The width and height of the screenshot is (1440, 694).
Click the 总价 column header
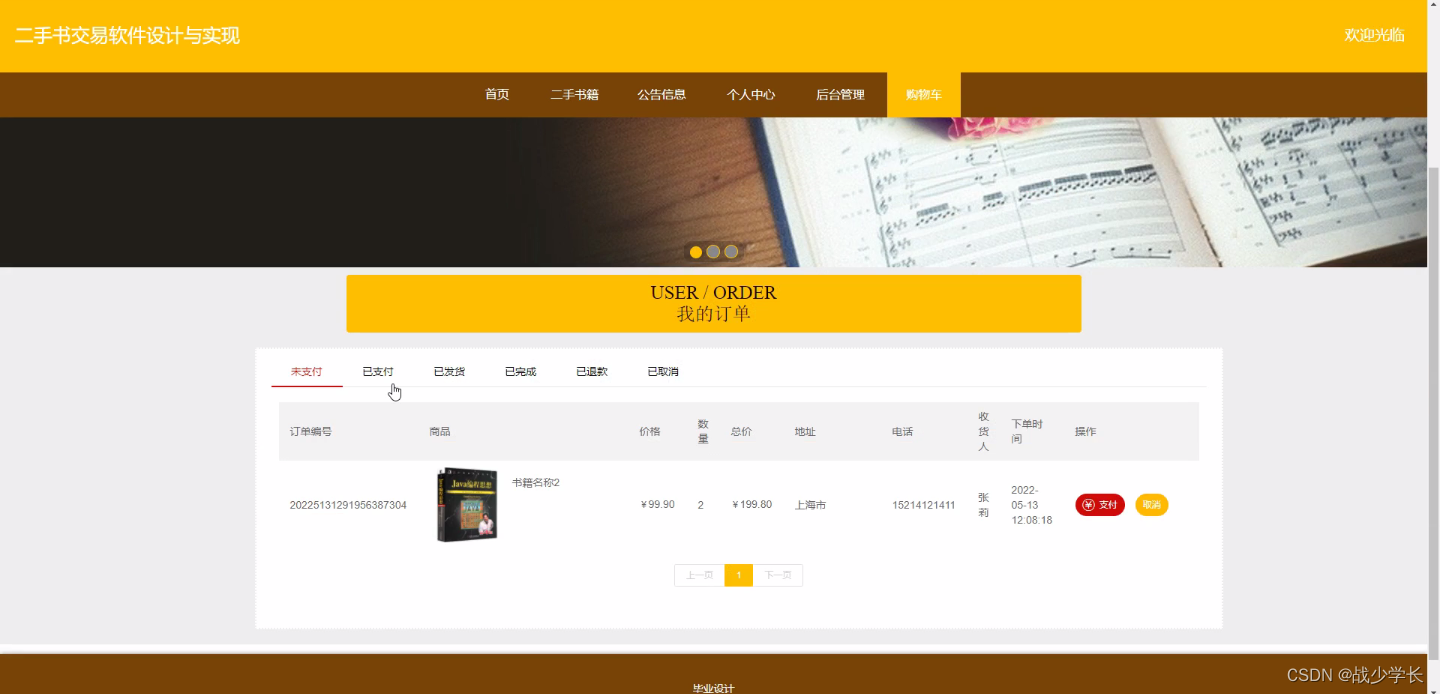click(x=741, y=432)
